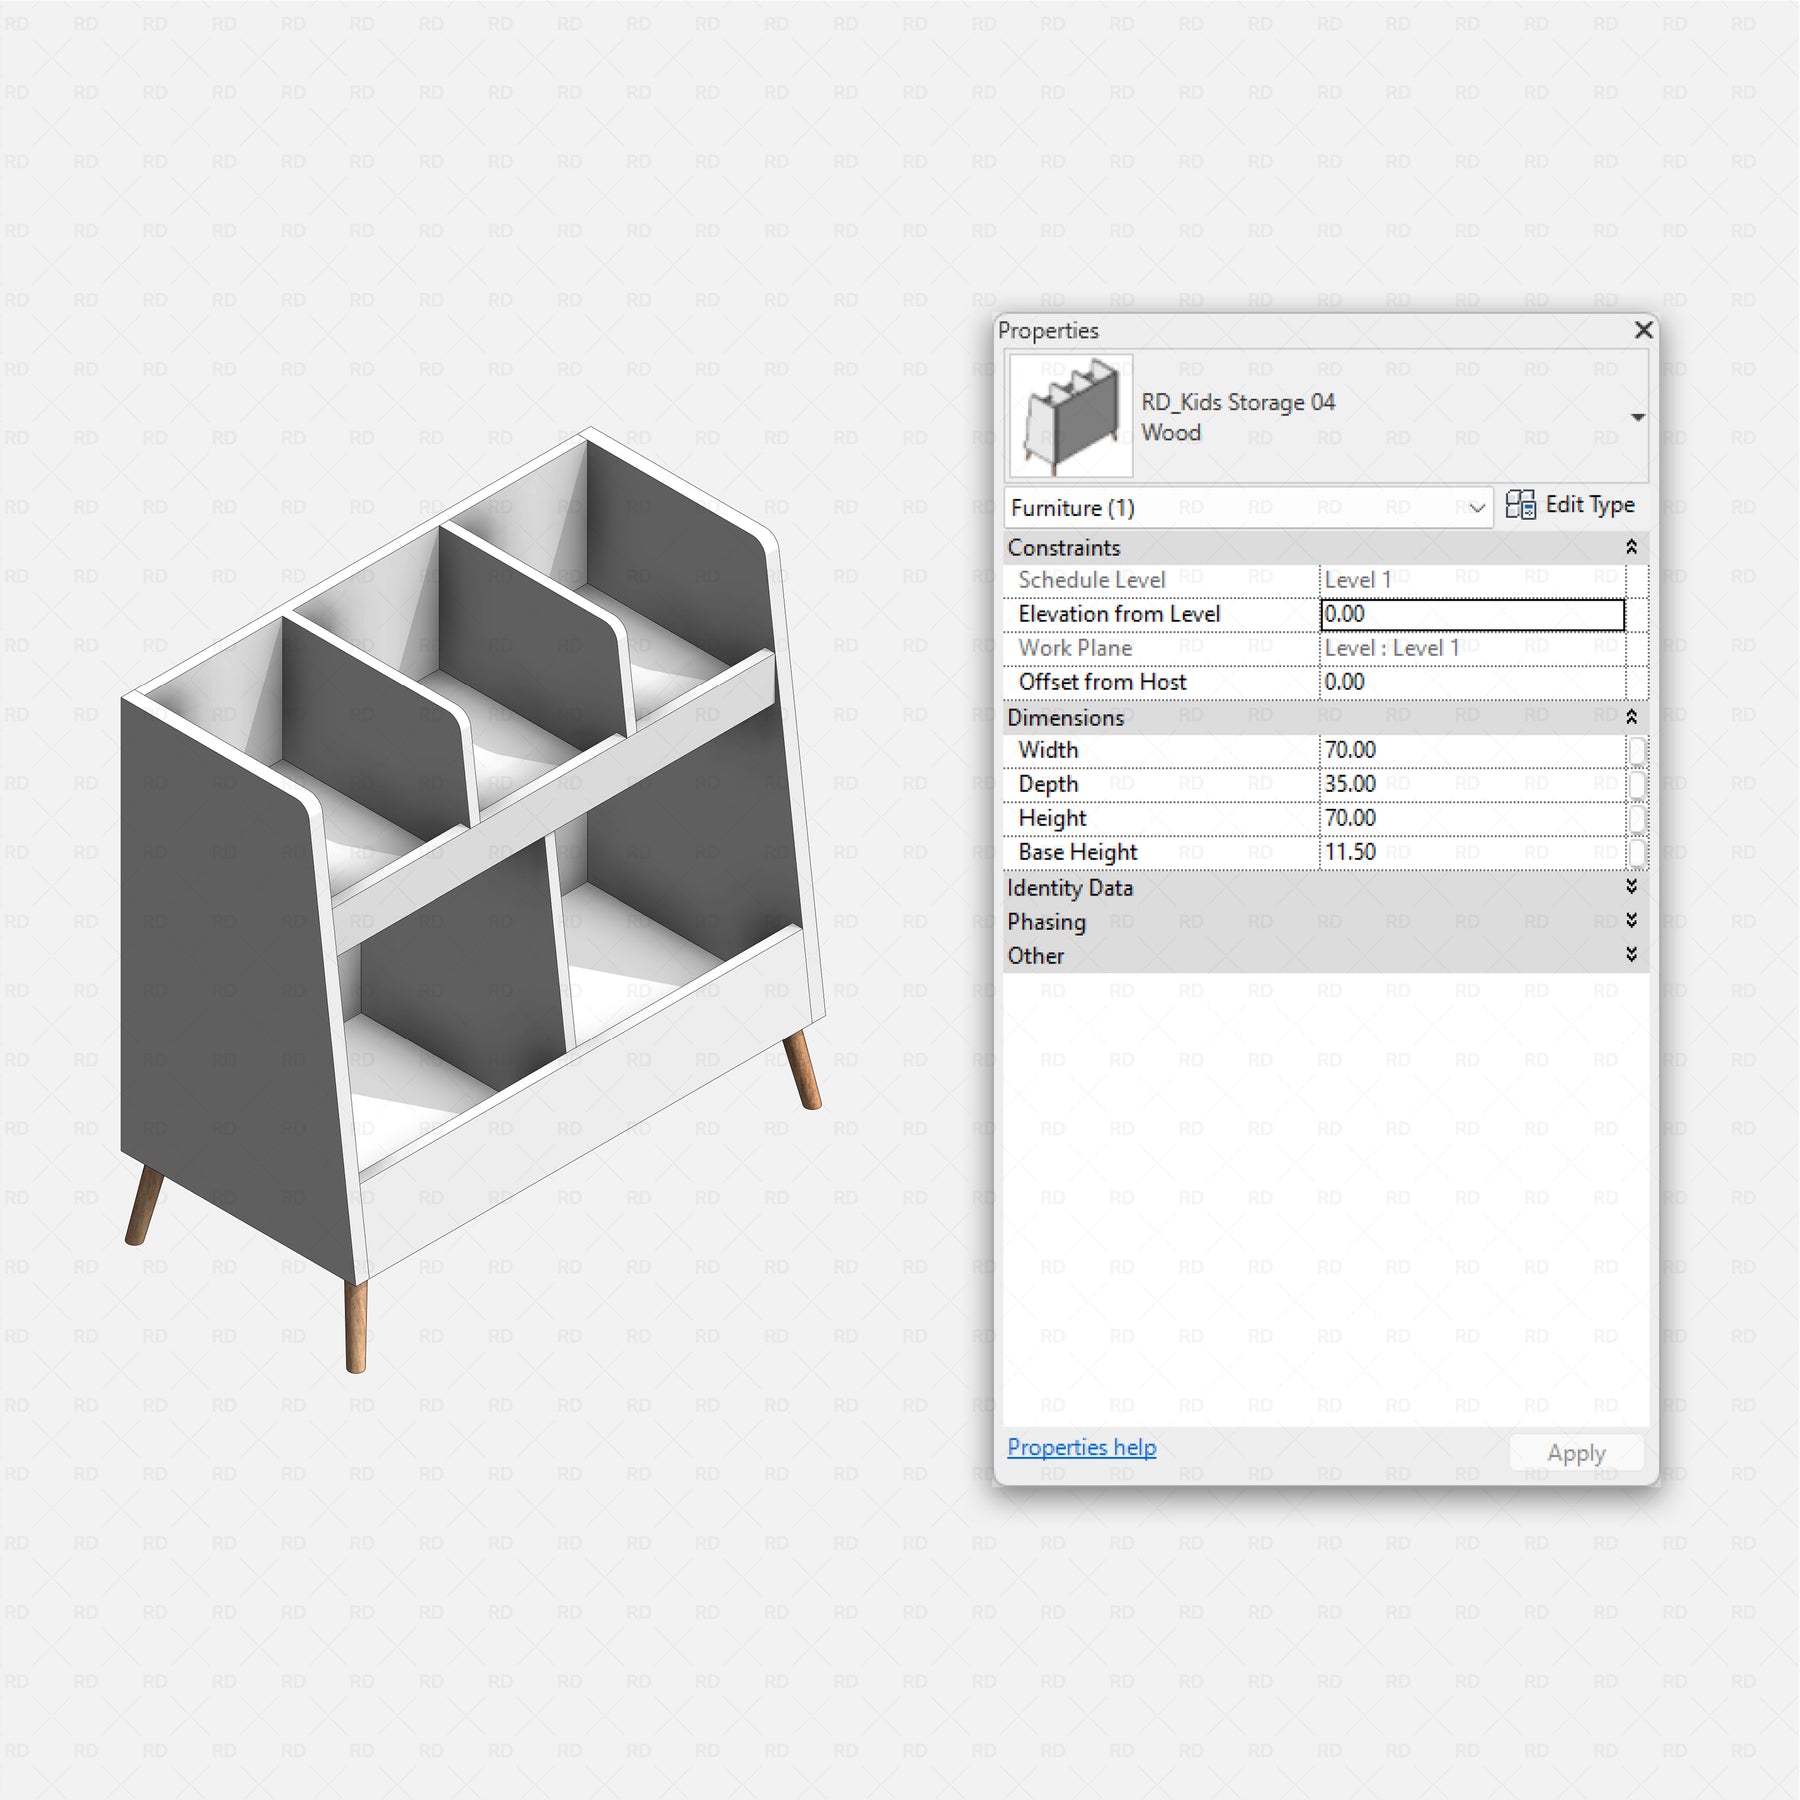Screen dimensions: 1800x1800
Task: Select the Base Height value field
Action: click(x=1471, y=852)
